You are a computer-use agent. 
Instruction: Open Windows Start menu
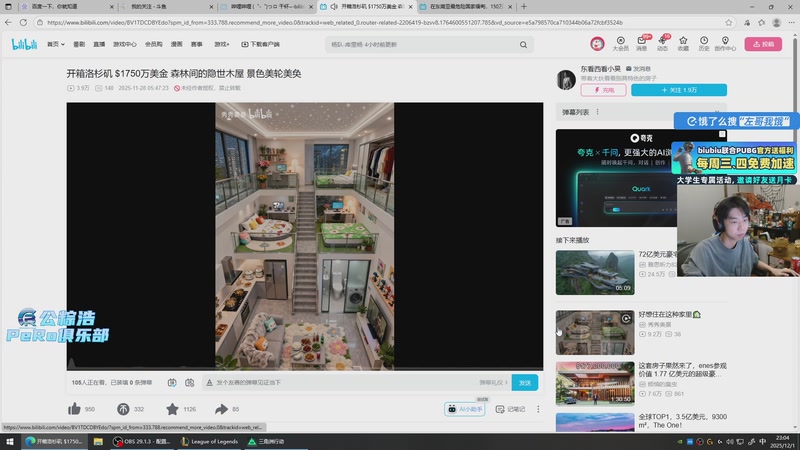(x=9, y=441)
